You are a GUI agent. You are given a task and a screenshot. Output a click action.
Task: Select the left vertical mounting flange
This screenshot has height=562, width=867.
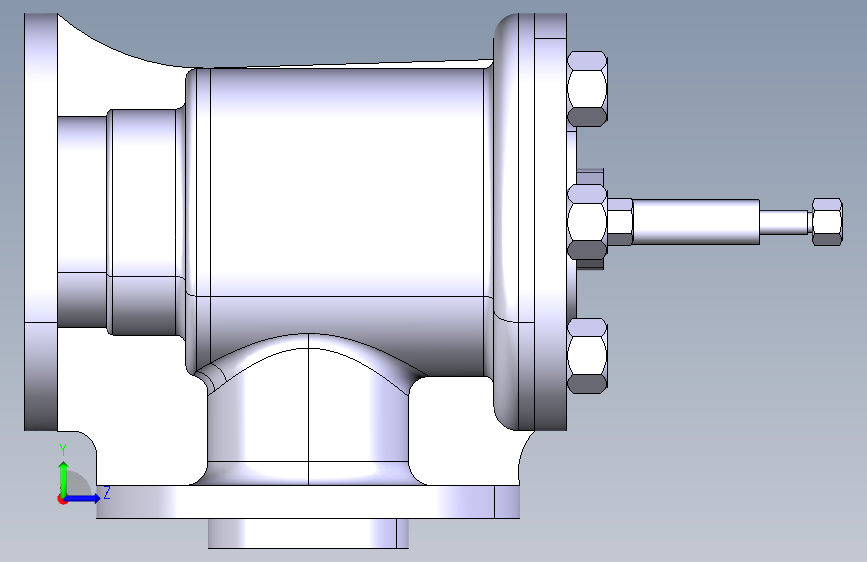(x=41, y=222)
